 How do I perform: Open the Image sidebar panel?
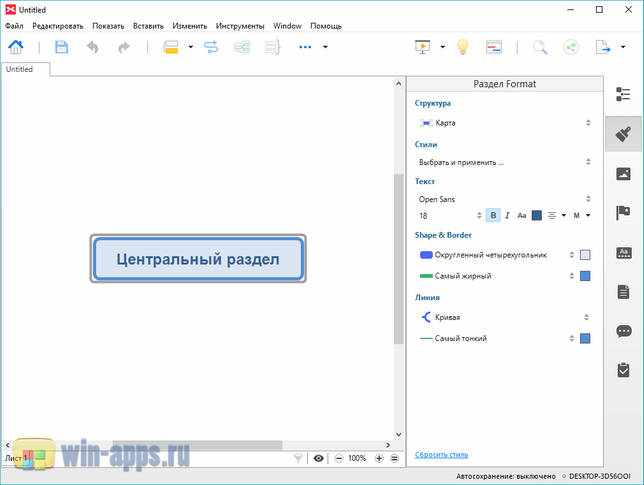tap(623, 174)
